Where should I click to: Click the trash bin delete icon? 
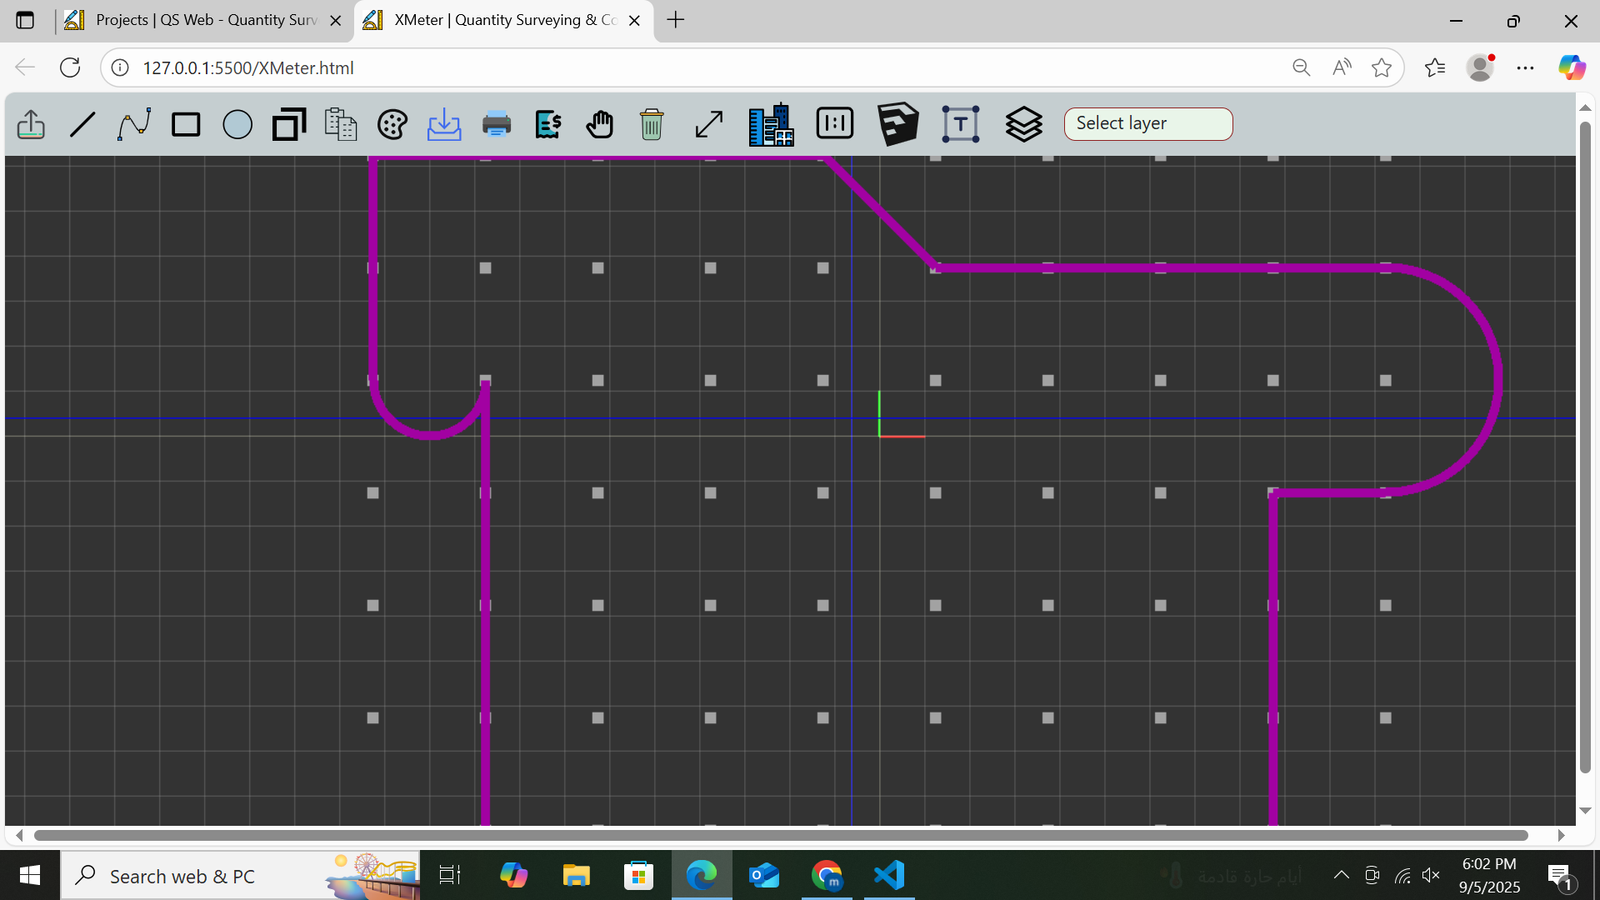(x=651, y=125)
